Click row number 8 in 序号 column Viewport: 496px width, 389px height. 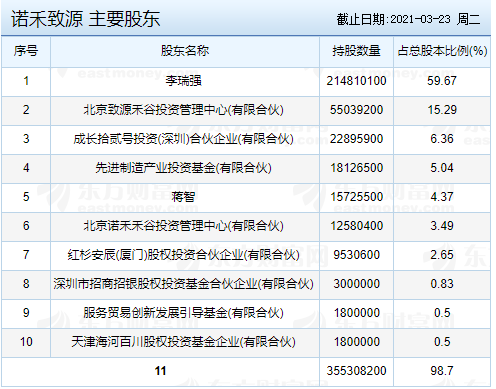point(26,284)
